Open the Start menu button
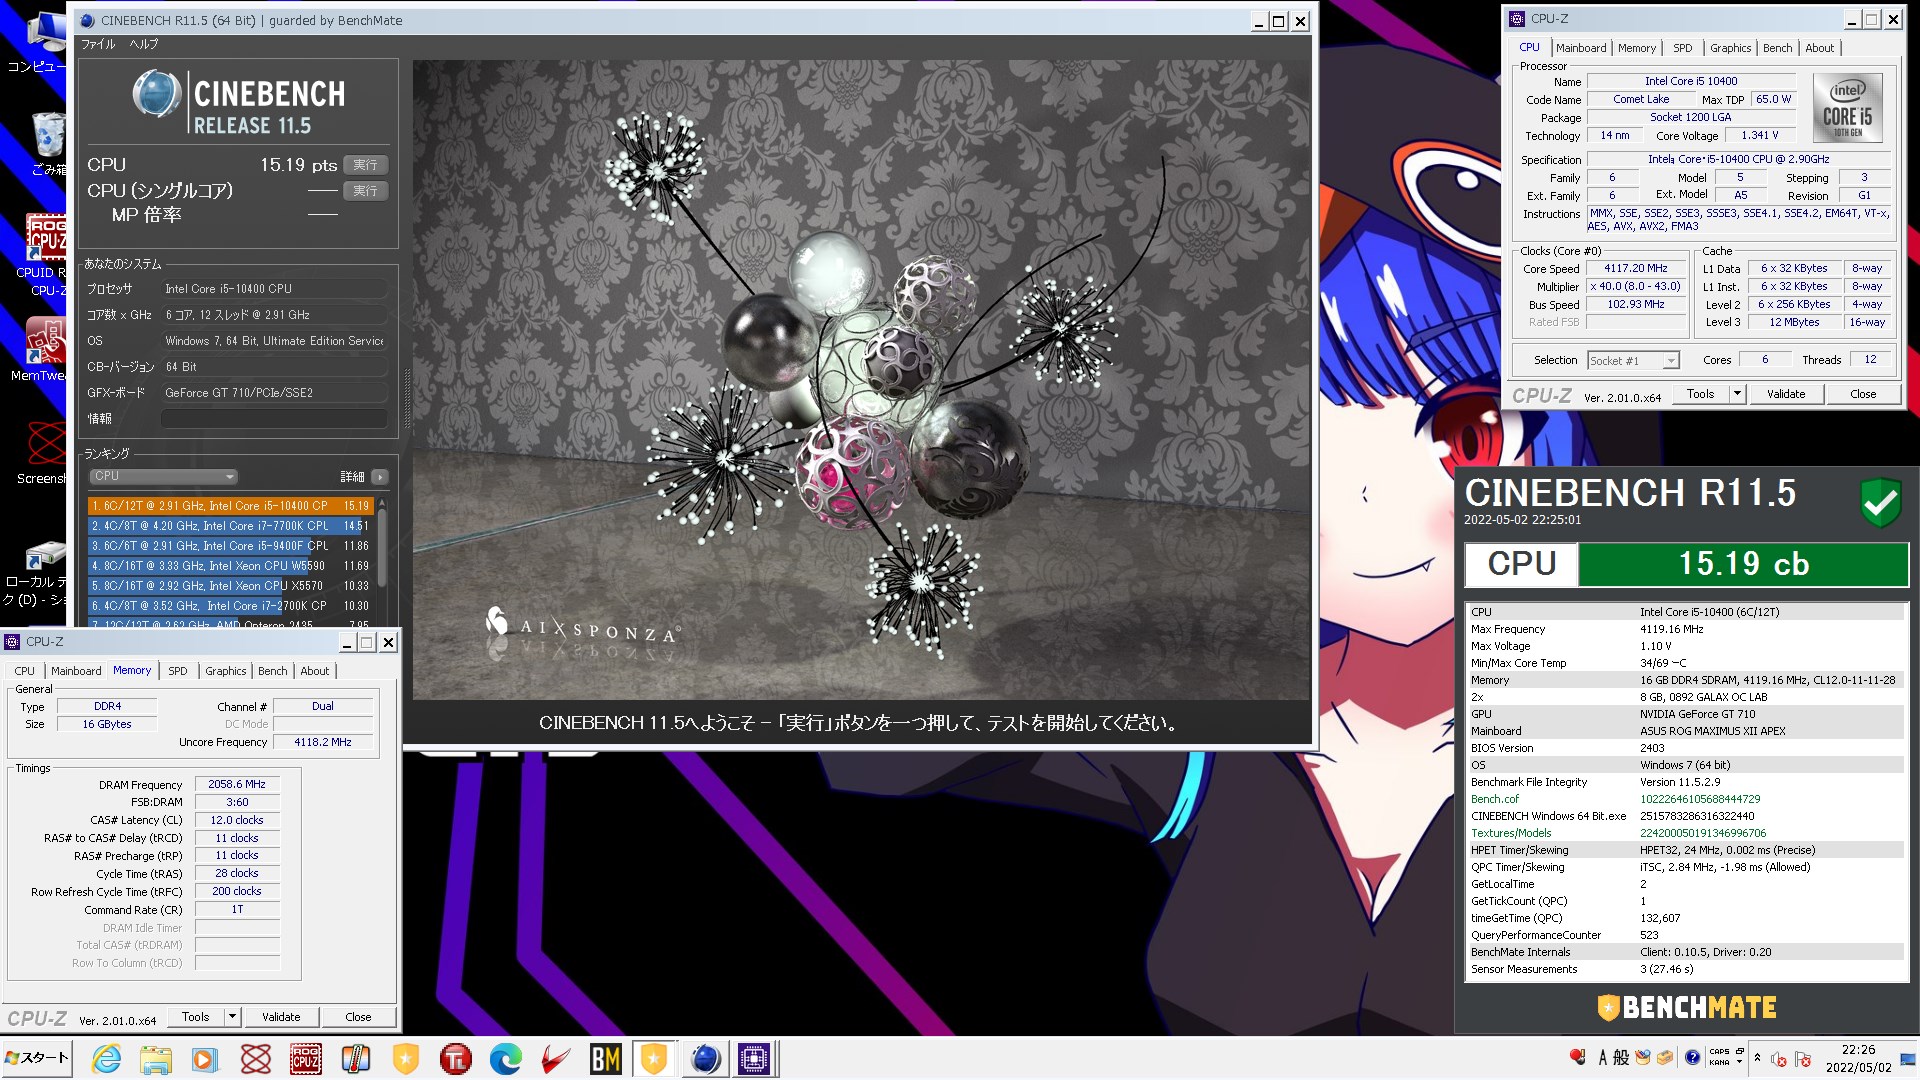This screenshot has height=1080, width=1920. click(x=37, y=1058)
